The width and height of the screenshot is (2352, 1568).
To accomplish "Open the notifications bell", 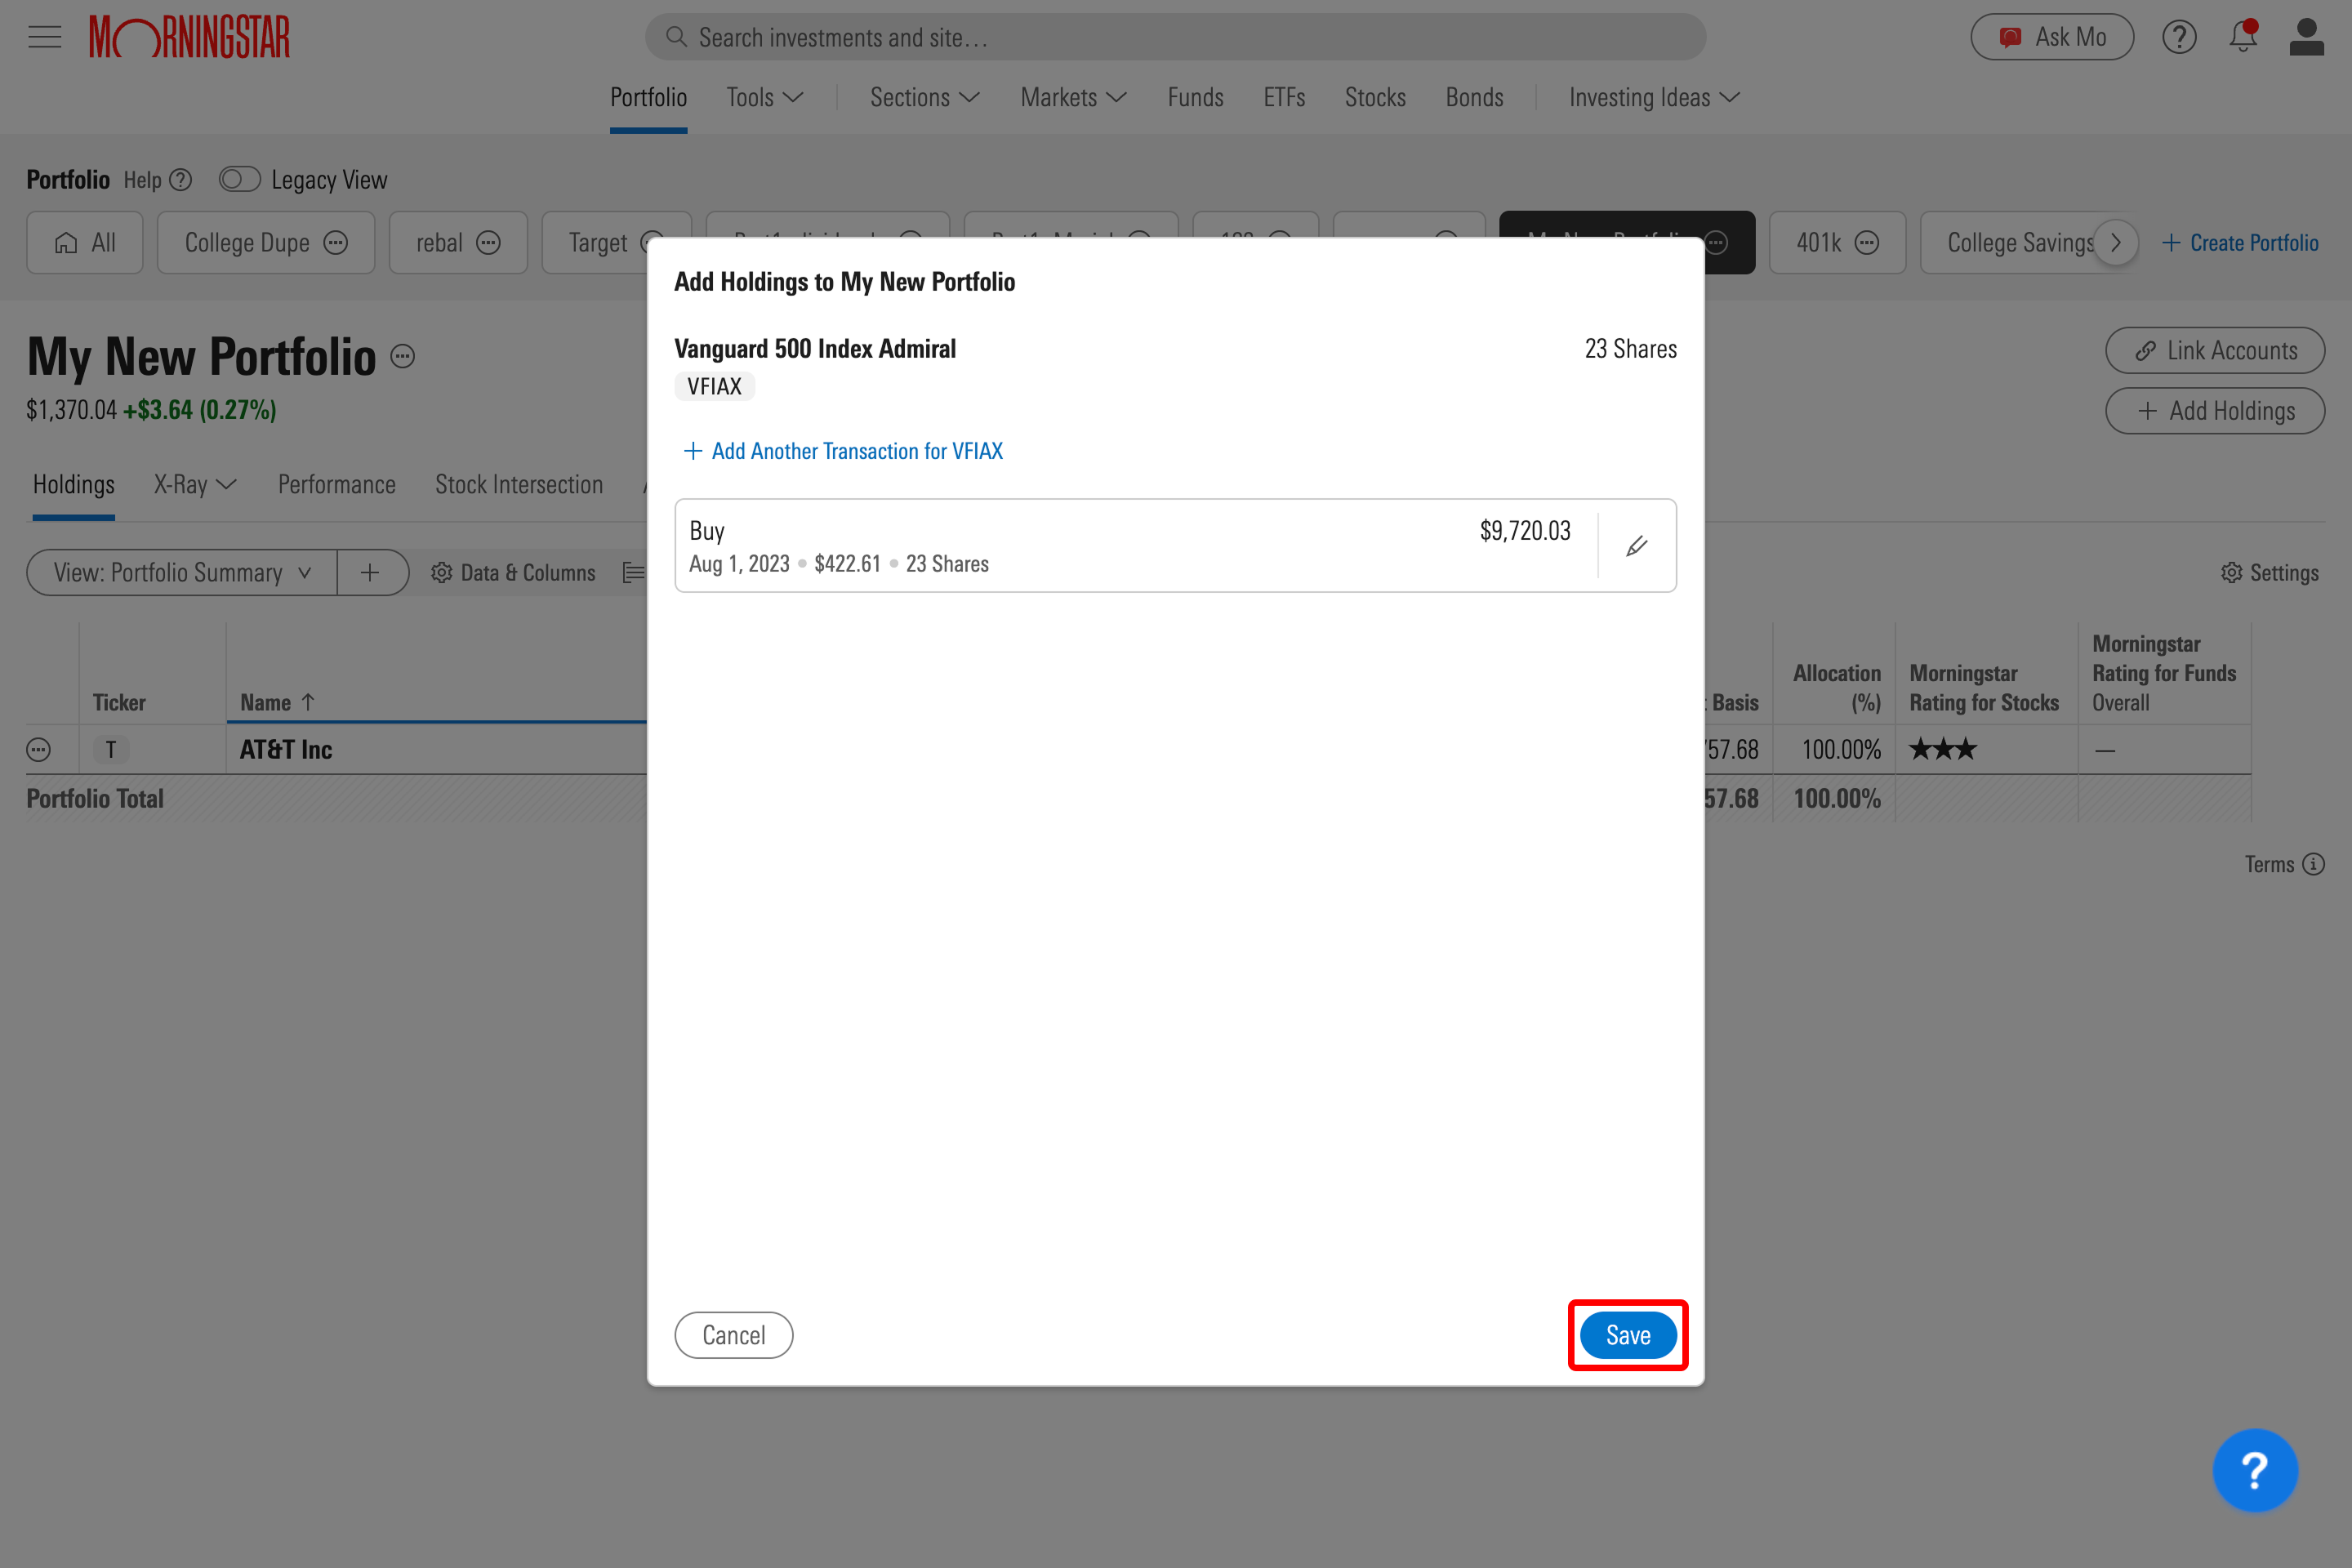I will [2243, 36].
